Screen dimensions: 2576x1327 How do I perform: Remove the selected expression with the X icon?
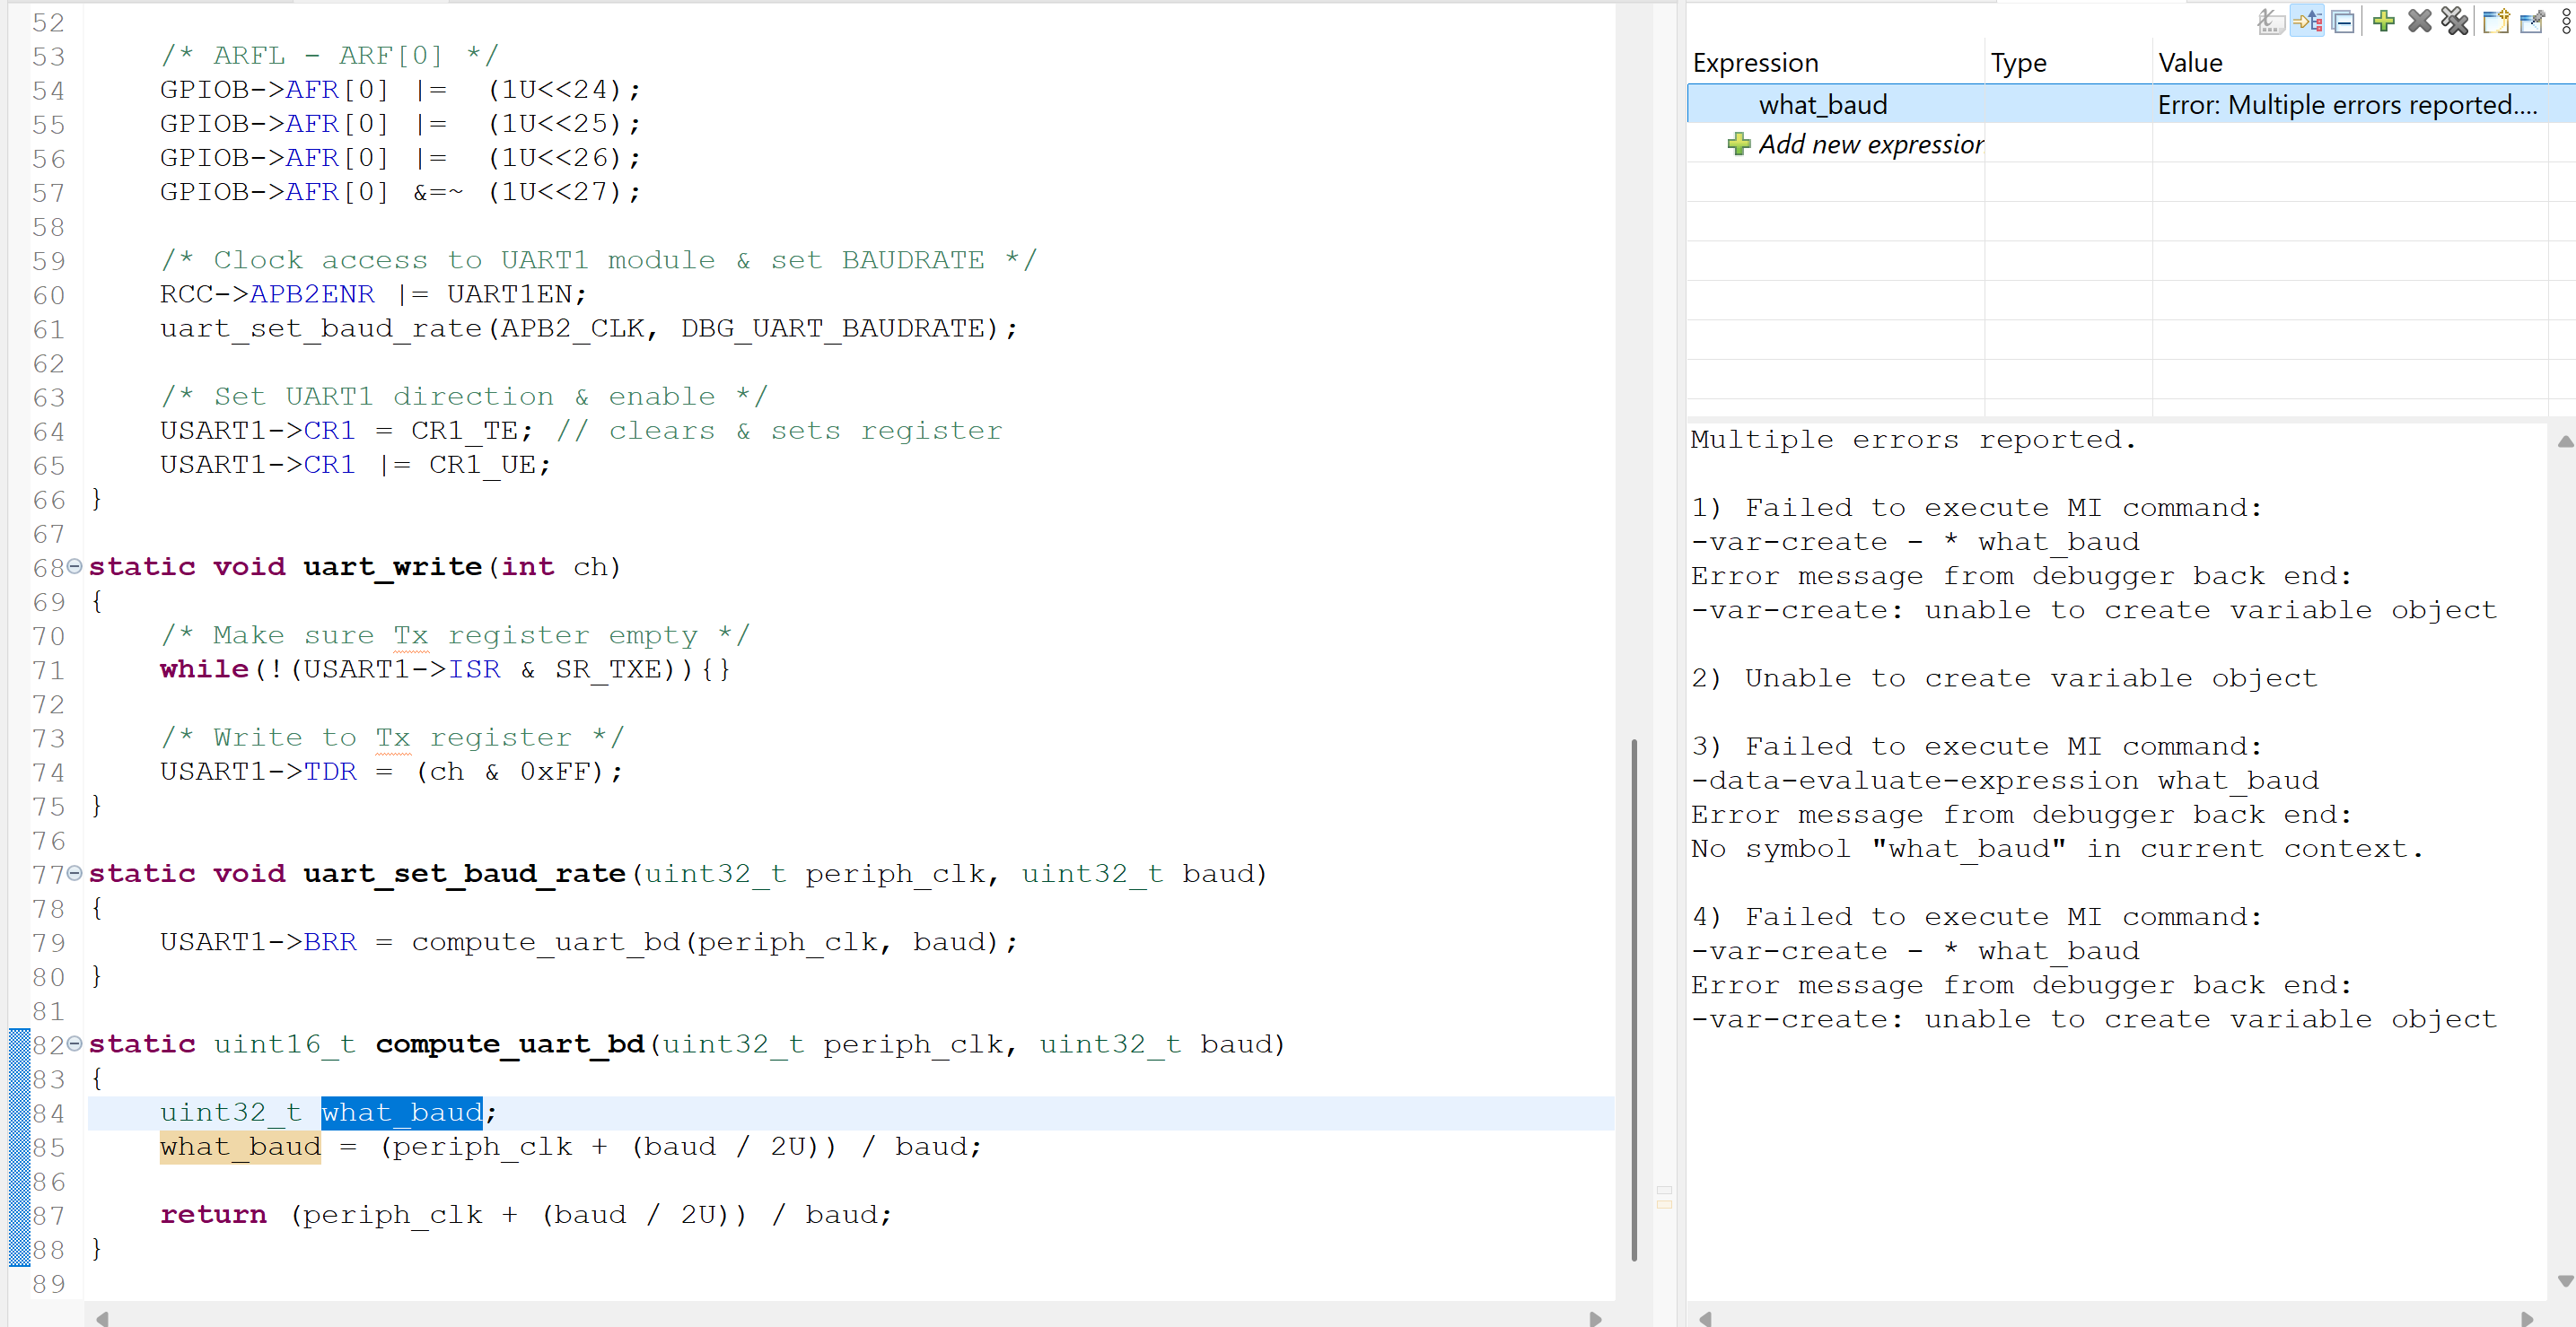pos(2419,21)
